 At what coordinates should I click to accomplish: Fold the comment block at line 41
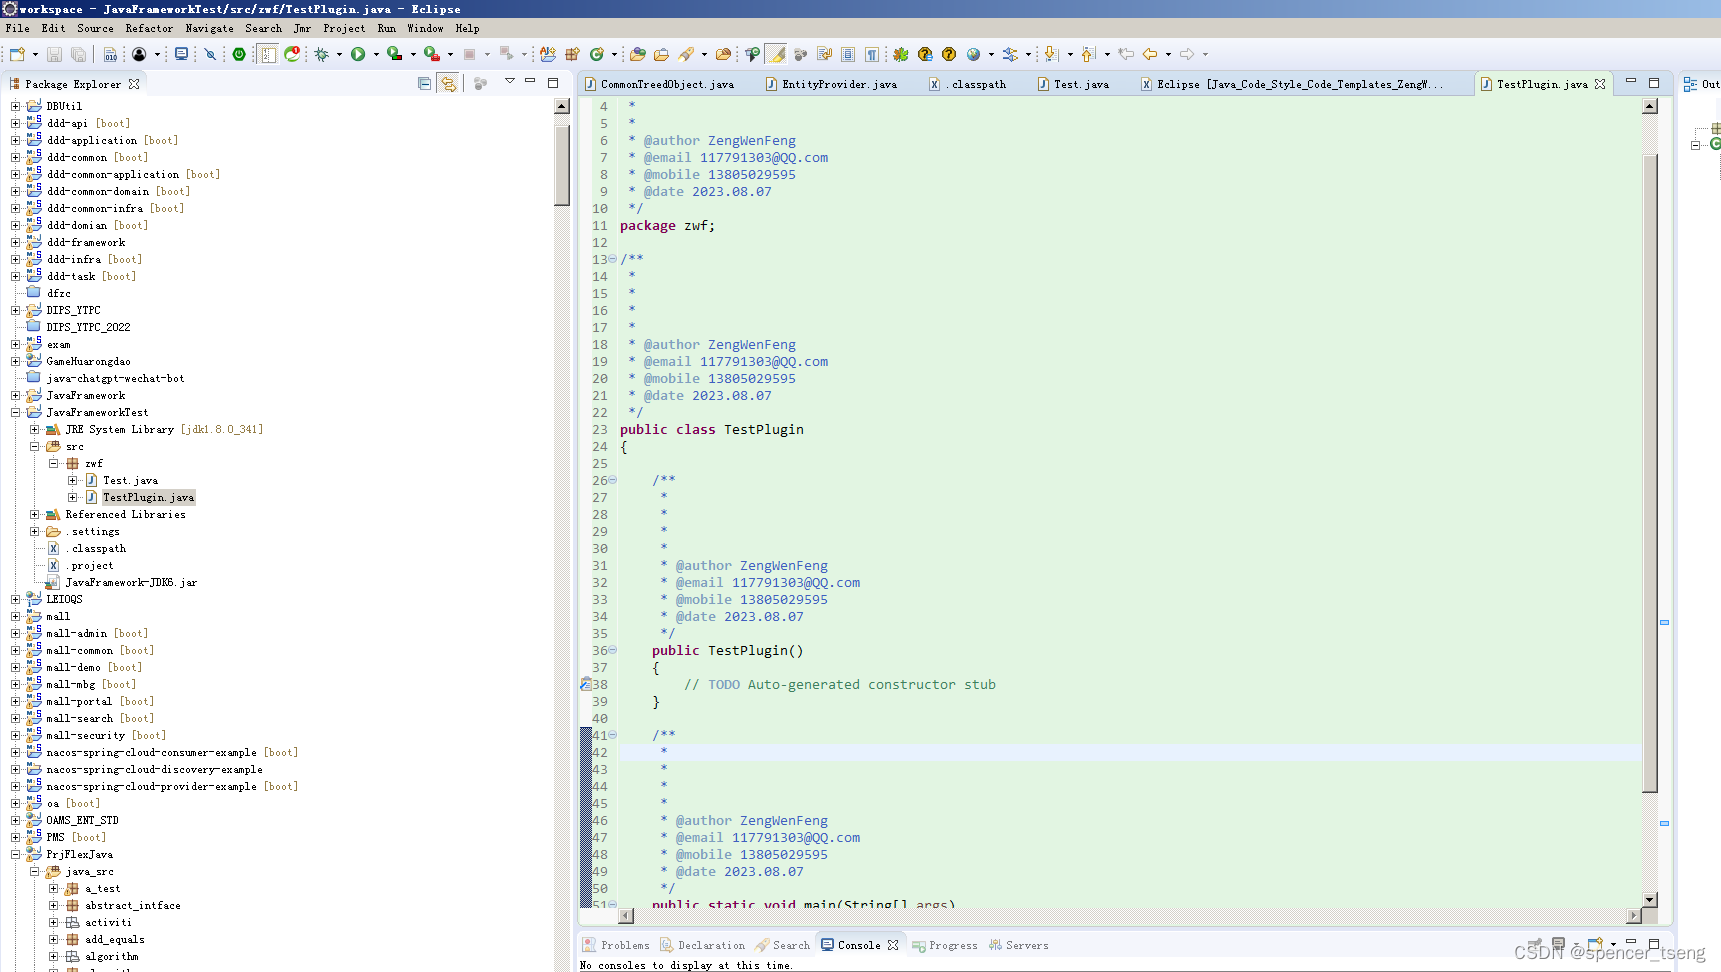point(612,735)
